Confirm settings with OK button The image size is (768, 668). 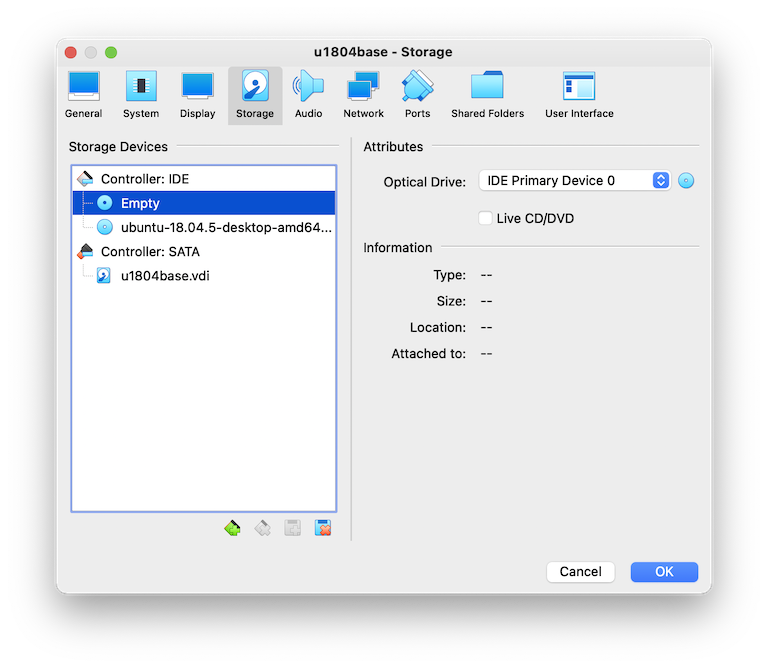point(664,572)
